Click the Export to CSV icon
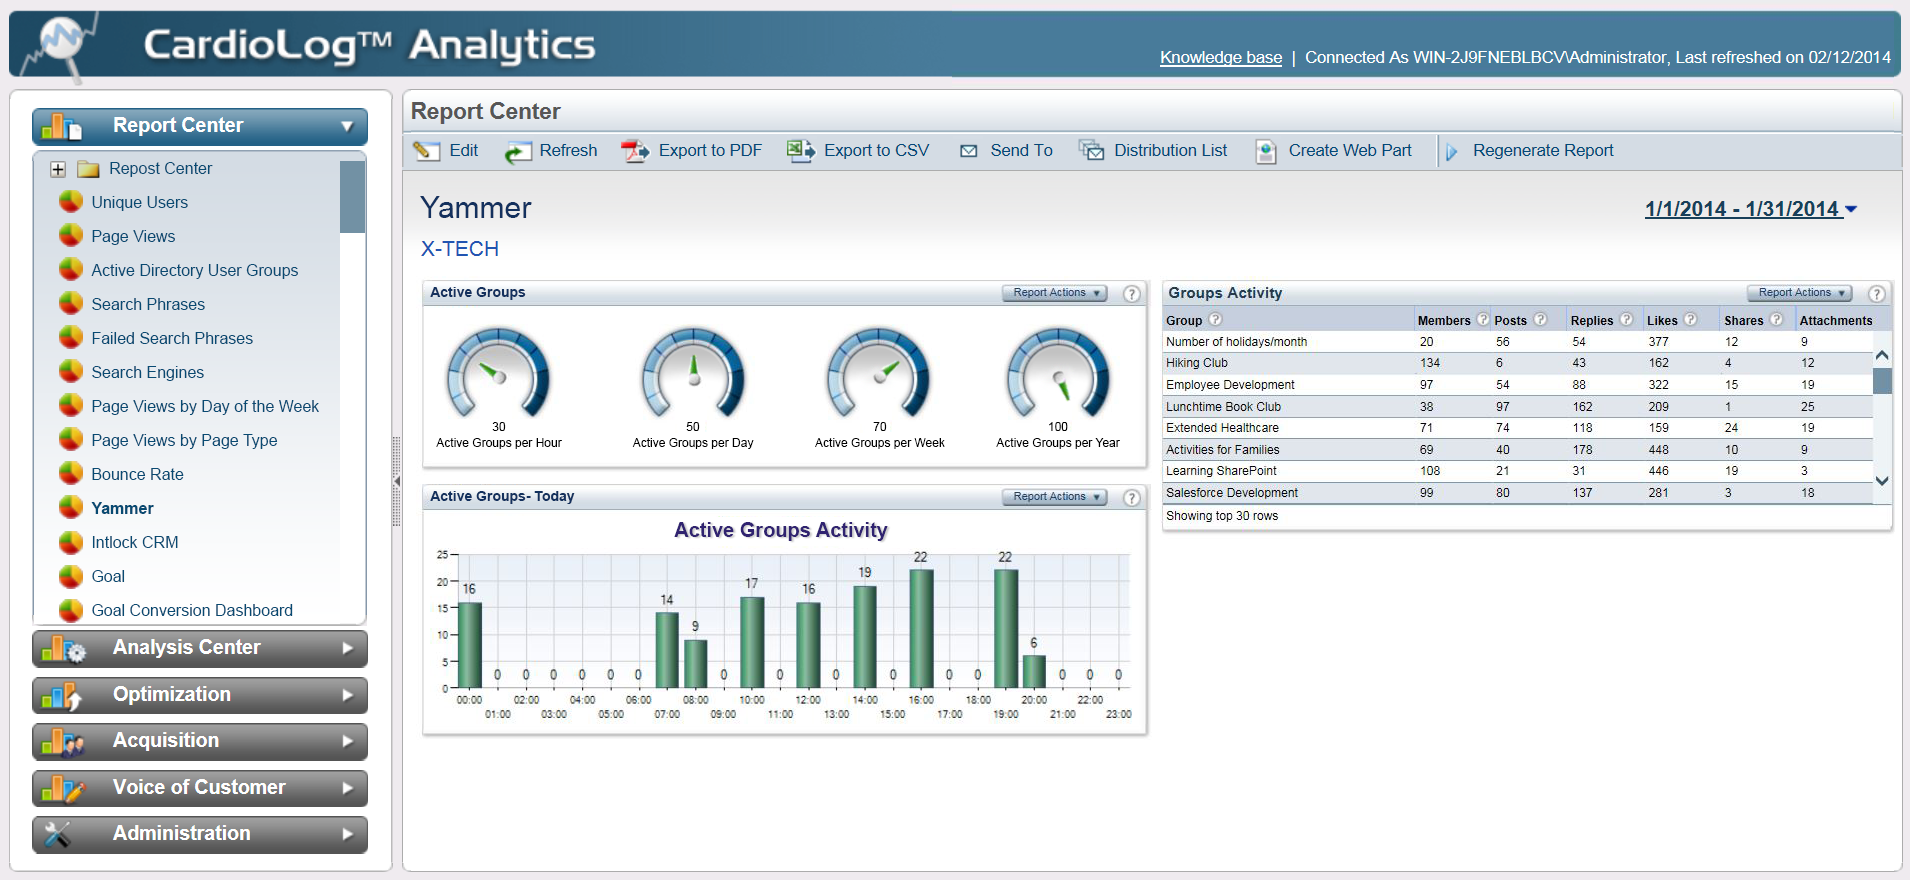Screen dimensions: 1910x880 click(800, 151)
